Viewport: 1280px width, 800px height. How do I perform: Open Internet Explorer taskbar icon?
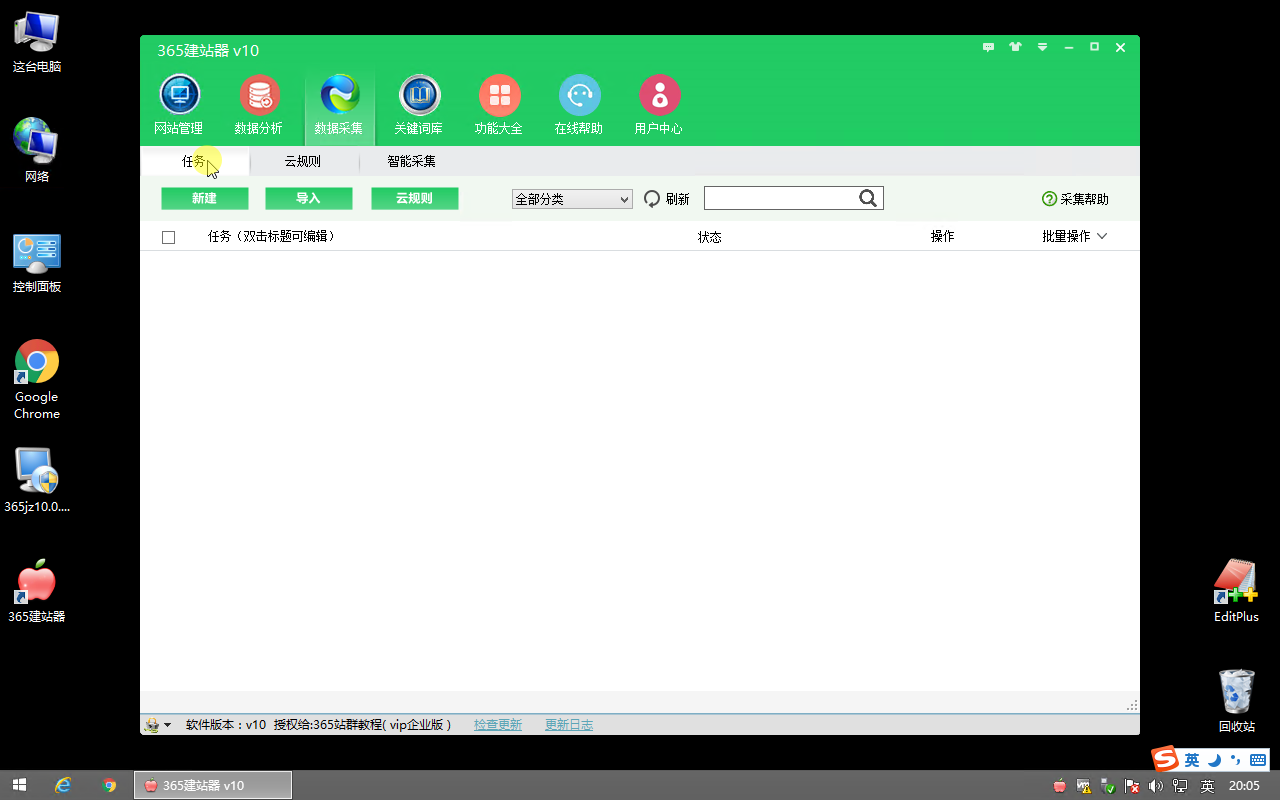tap(63, 785)
